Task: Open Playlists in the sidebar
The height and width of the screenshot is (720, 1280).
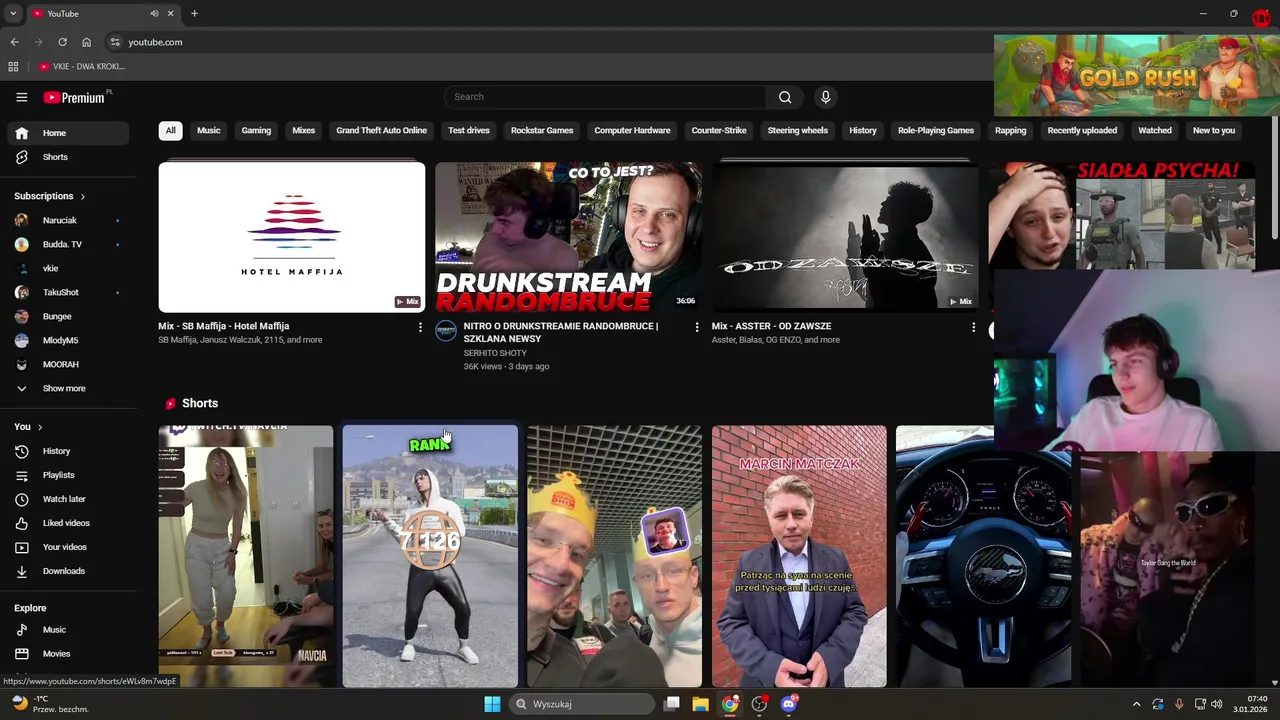Action: [x=68, y=475]
